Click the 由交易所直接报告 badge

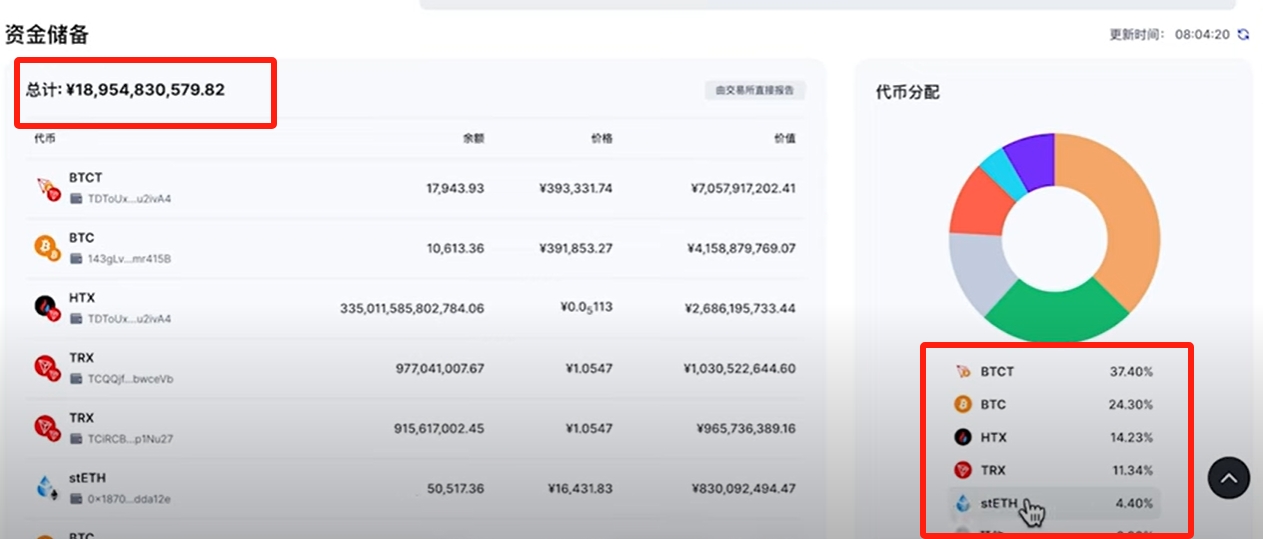point(755,90)
